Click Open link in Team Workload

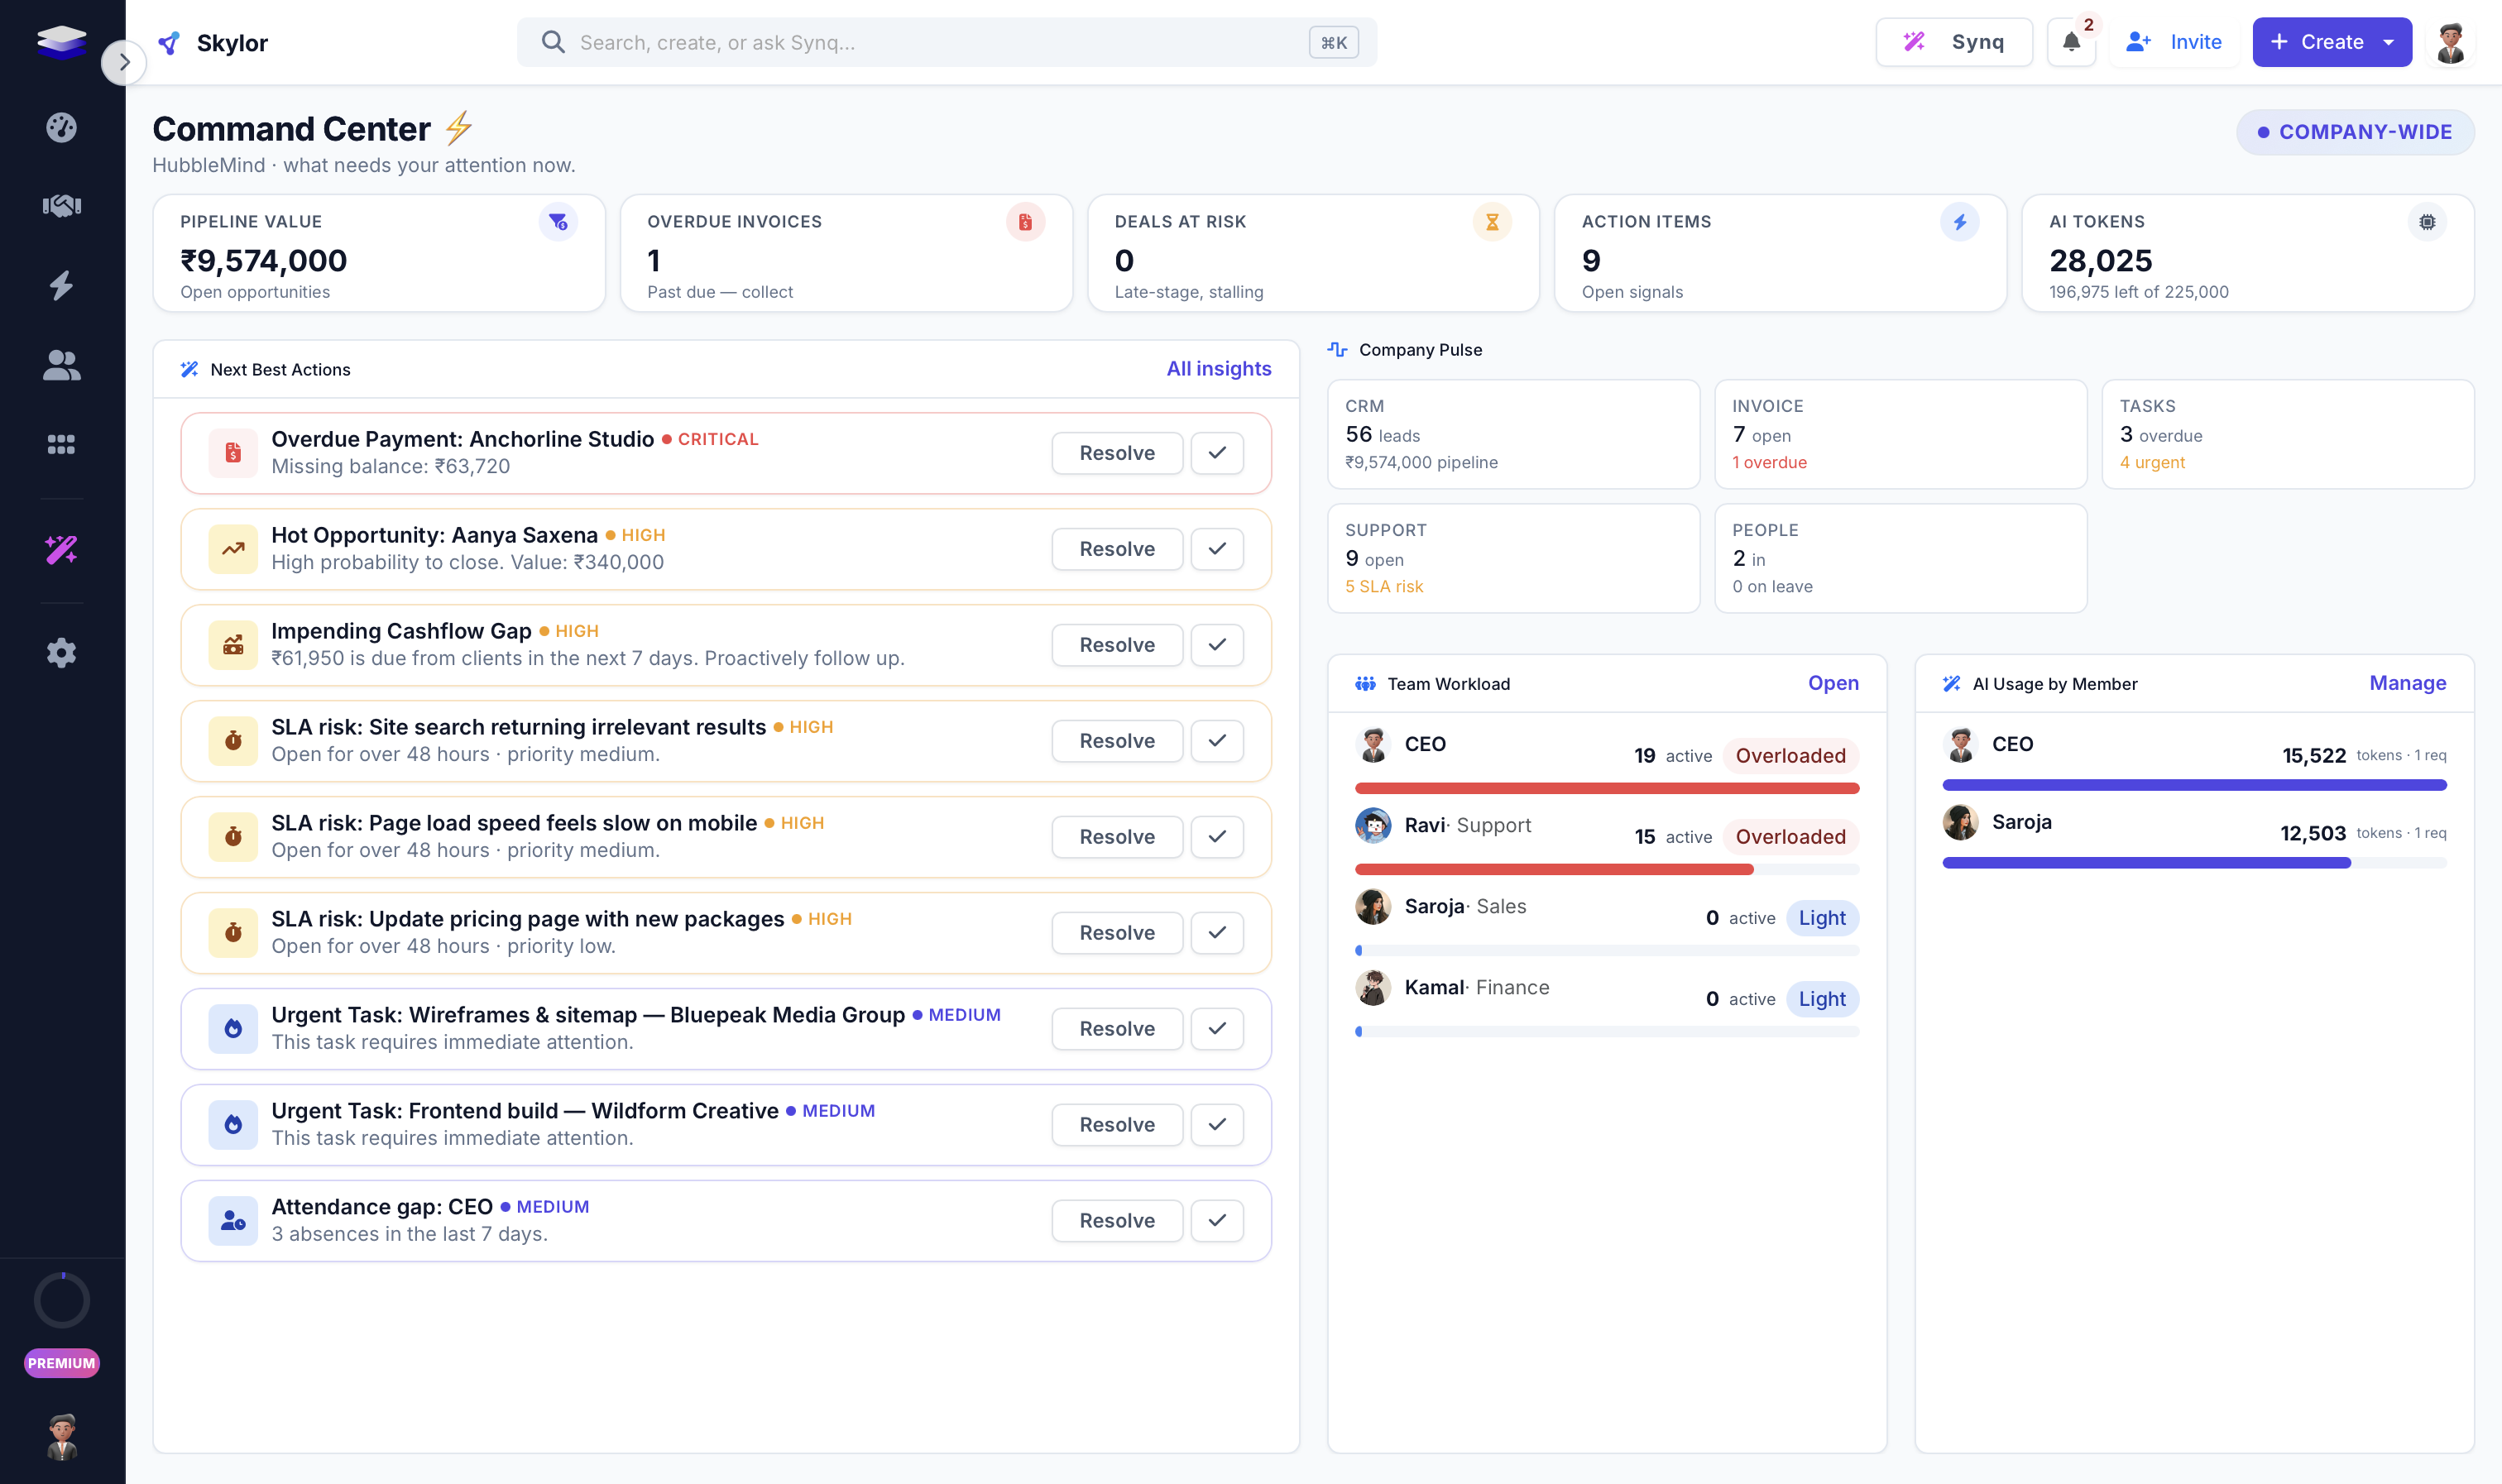click(1833, 683)
